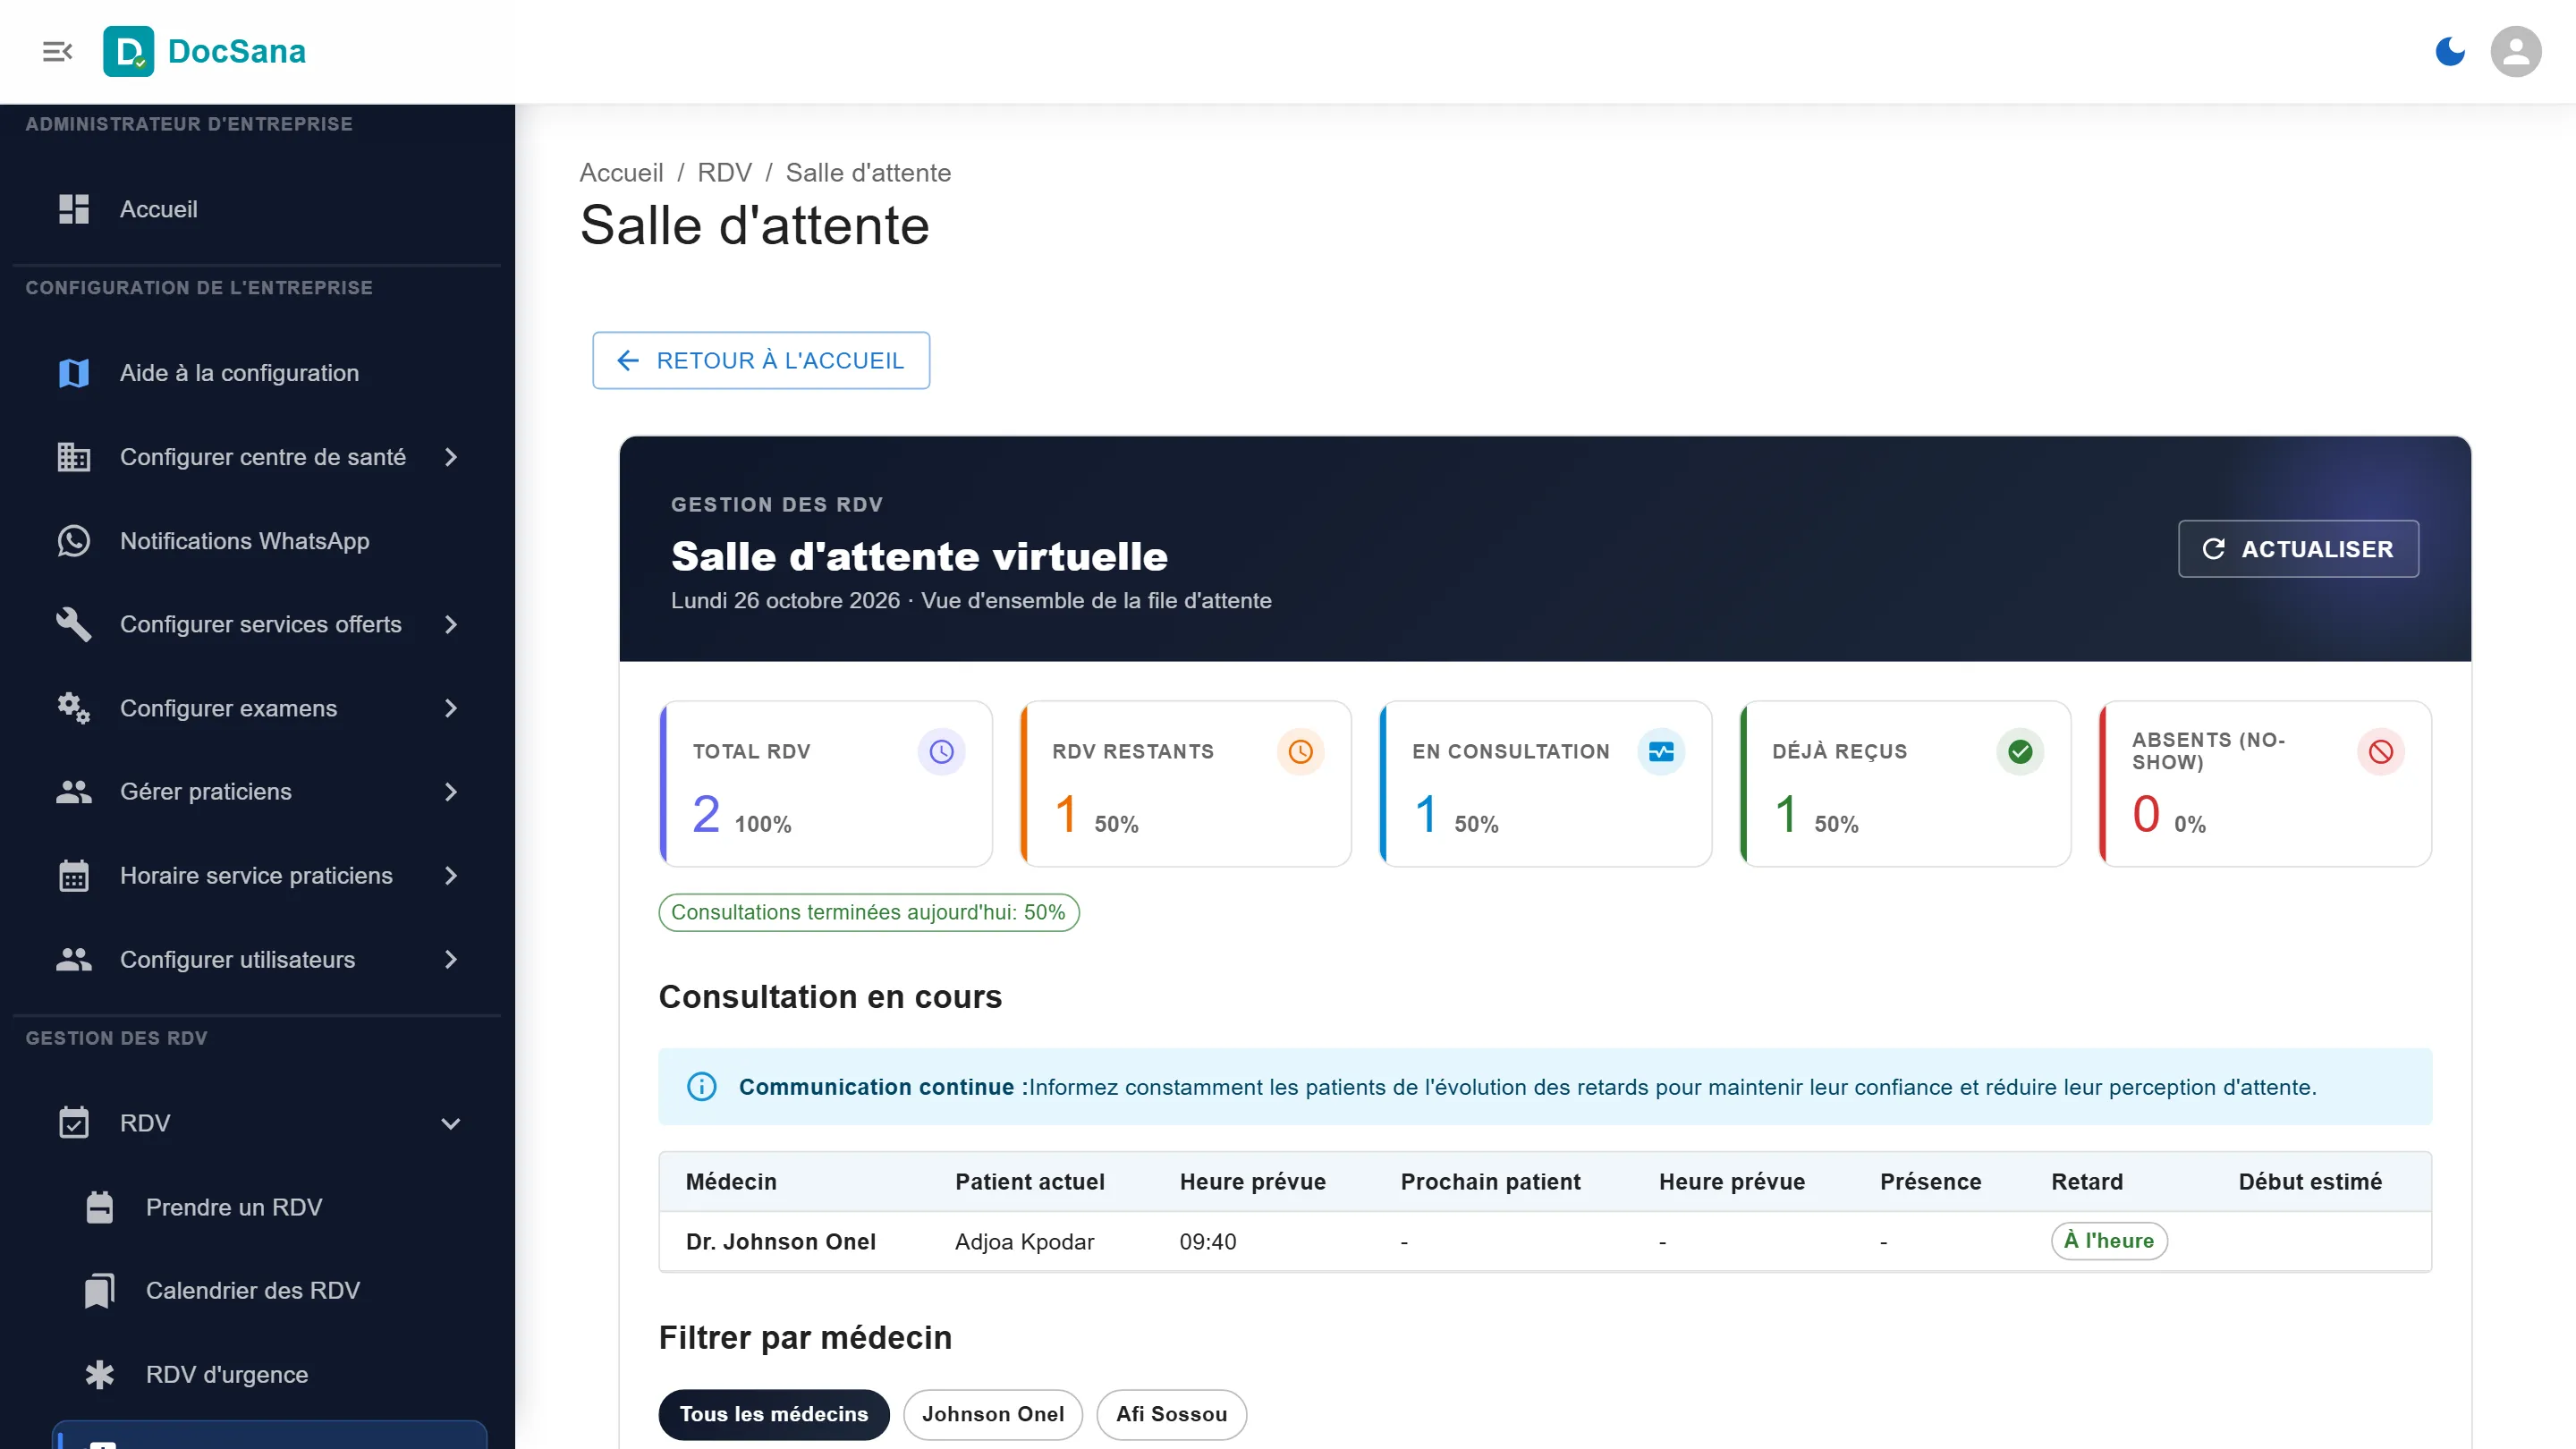Expand Horaire service praticiens chevron

pyautogui.click(x=451, y=876)
